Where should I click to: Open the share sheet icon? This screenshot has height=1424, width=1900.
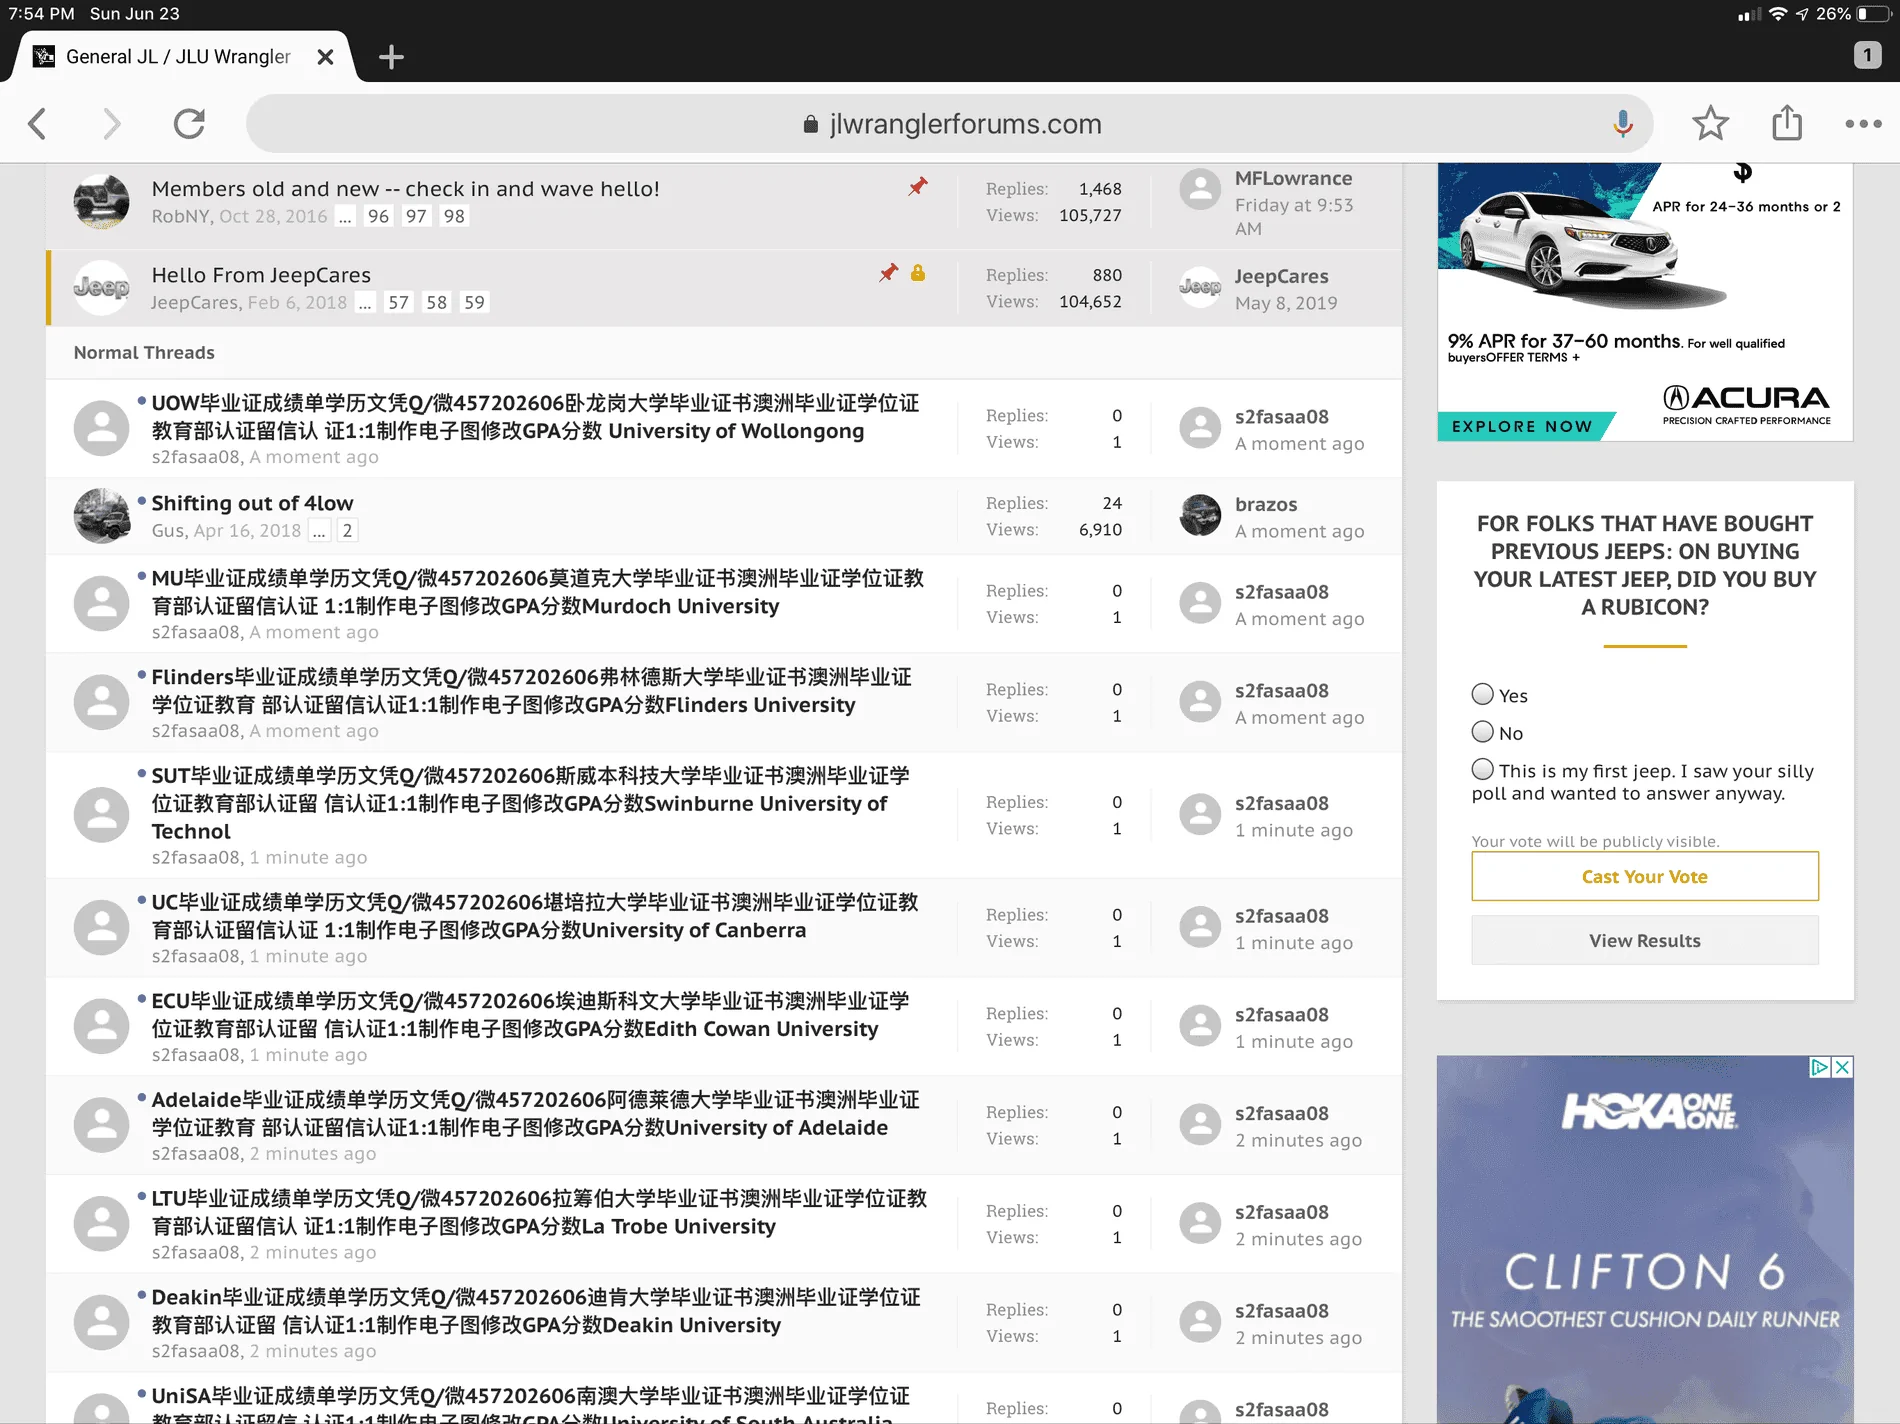click(1787, 123)
